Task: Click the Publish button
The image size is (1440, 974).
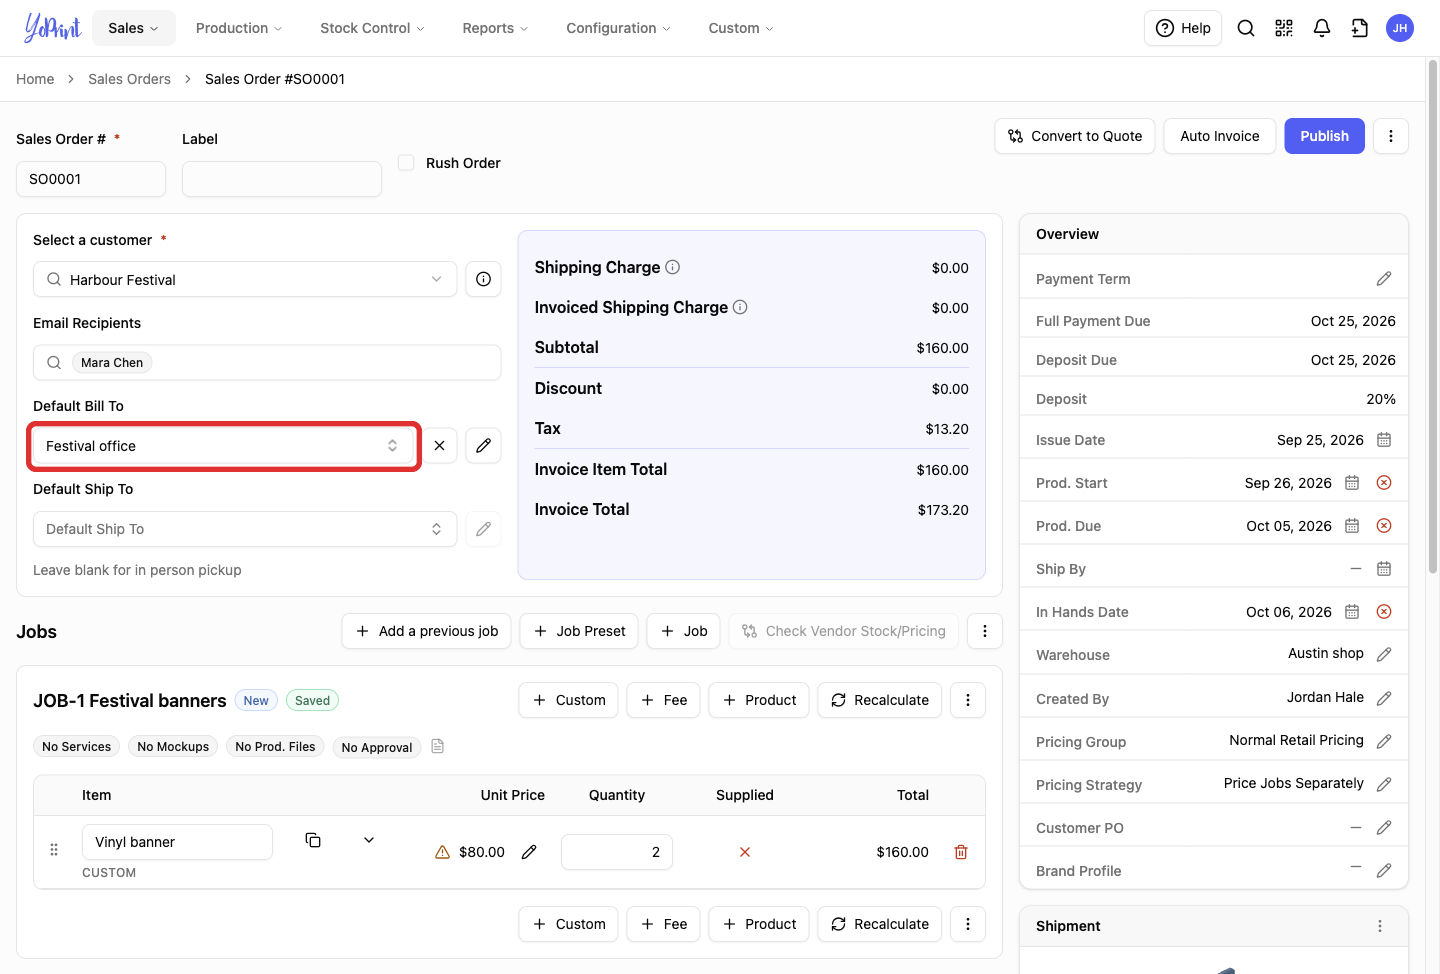Action: (x=1325, y=136)
